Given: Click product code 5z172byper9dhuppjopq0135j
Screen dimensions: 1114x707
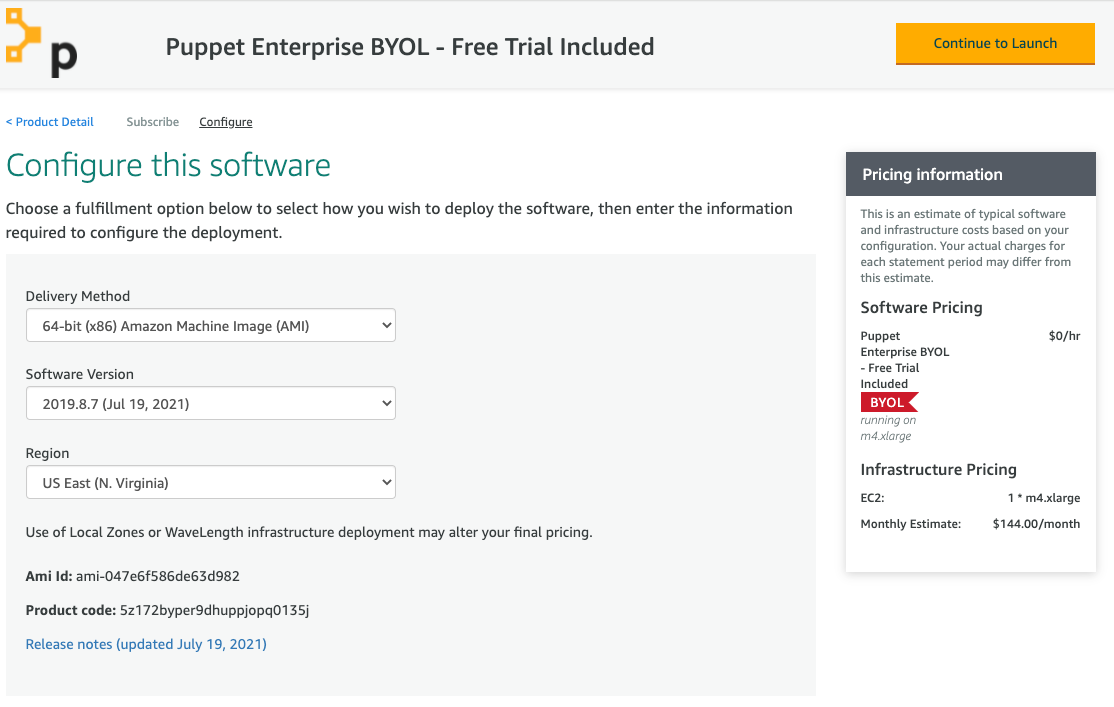Looking at the screenshot, I should pyautogui.click(x=215, y=610).
